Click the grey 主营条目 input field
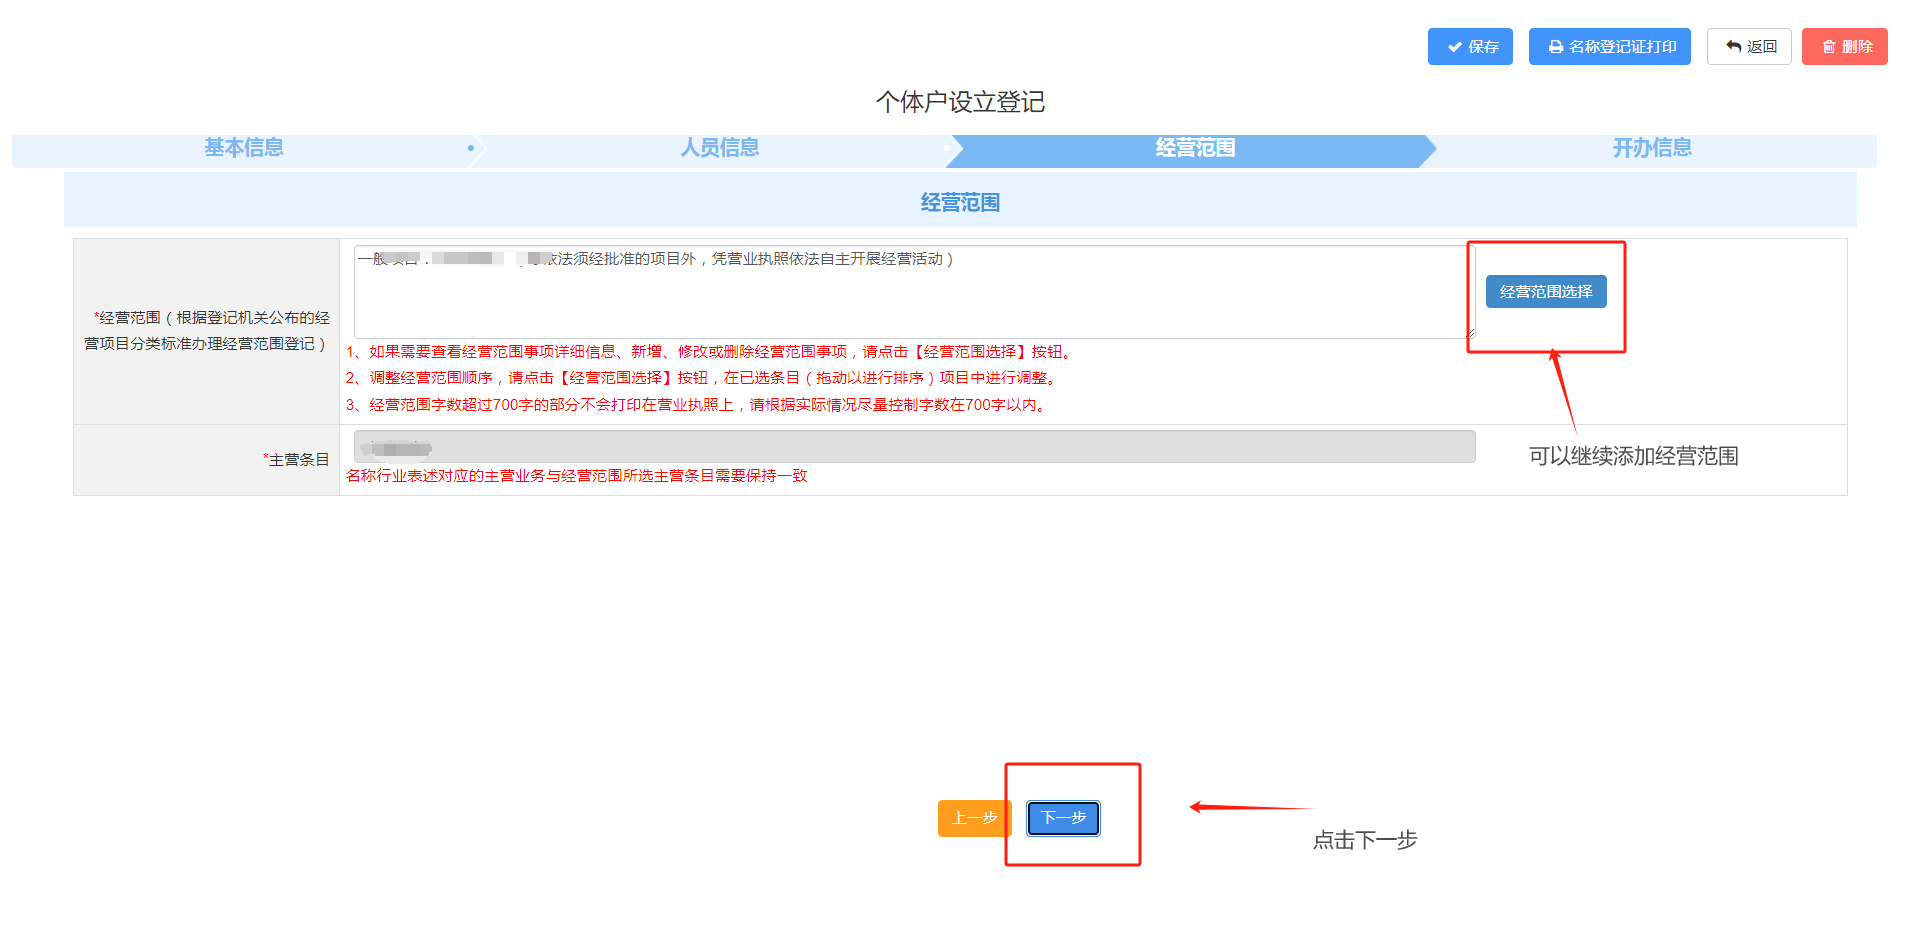 (914, 447)
